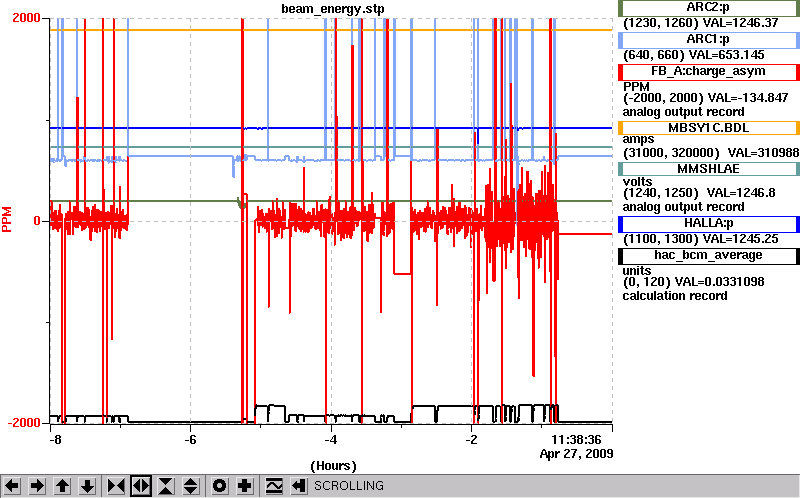
Task: Click the 'units' label under hac_bcm_average
Action: click(x=637, y=270)
